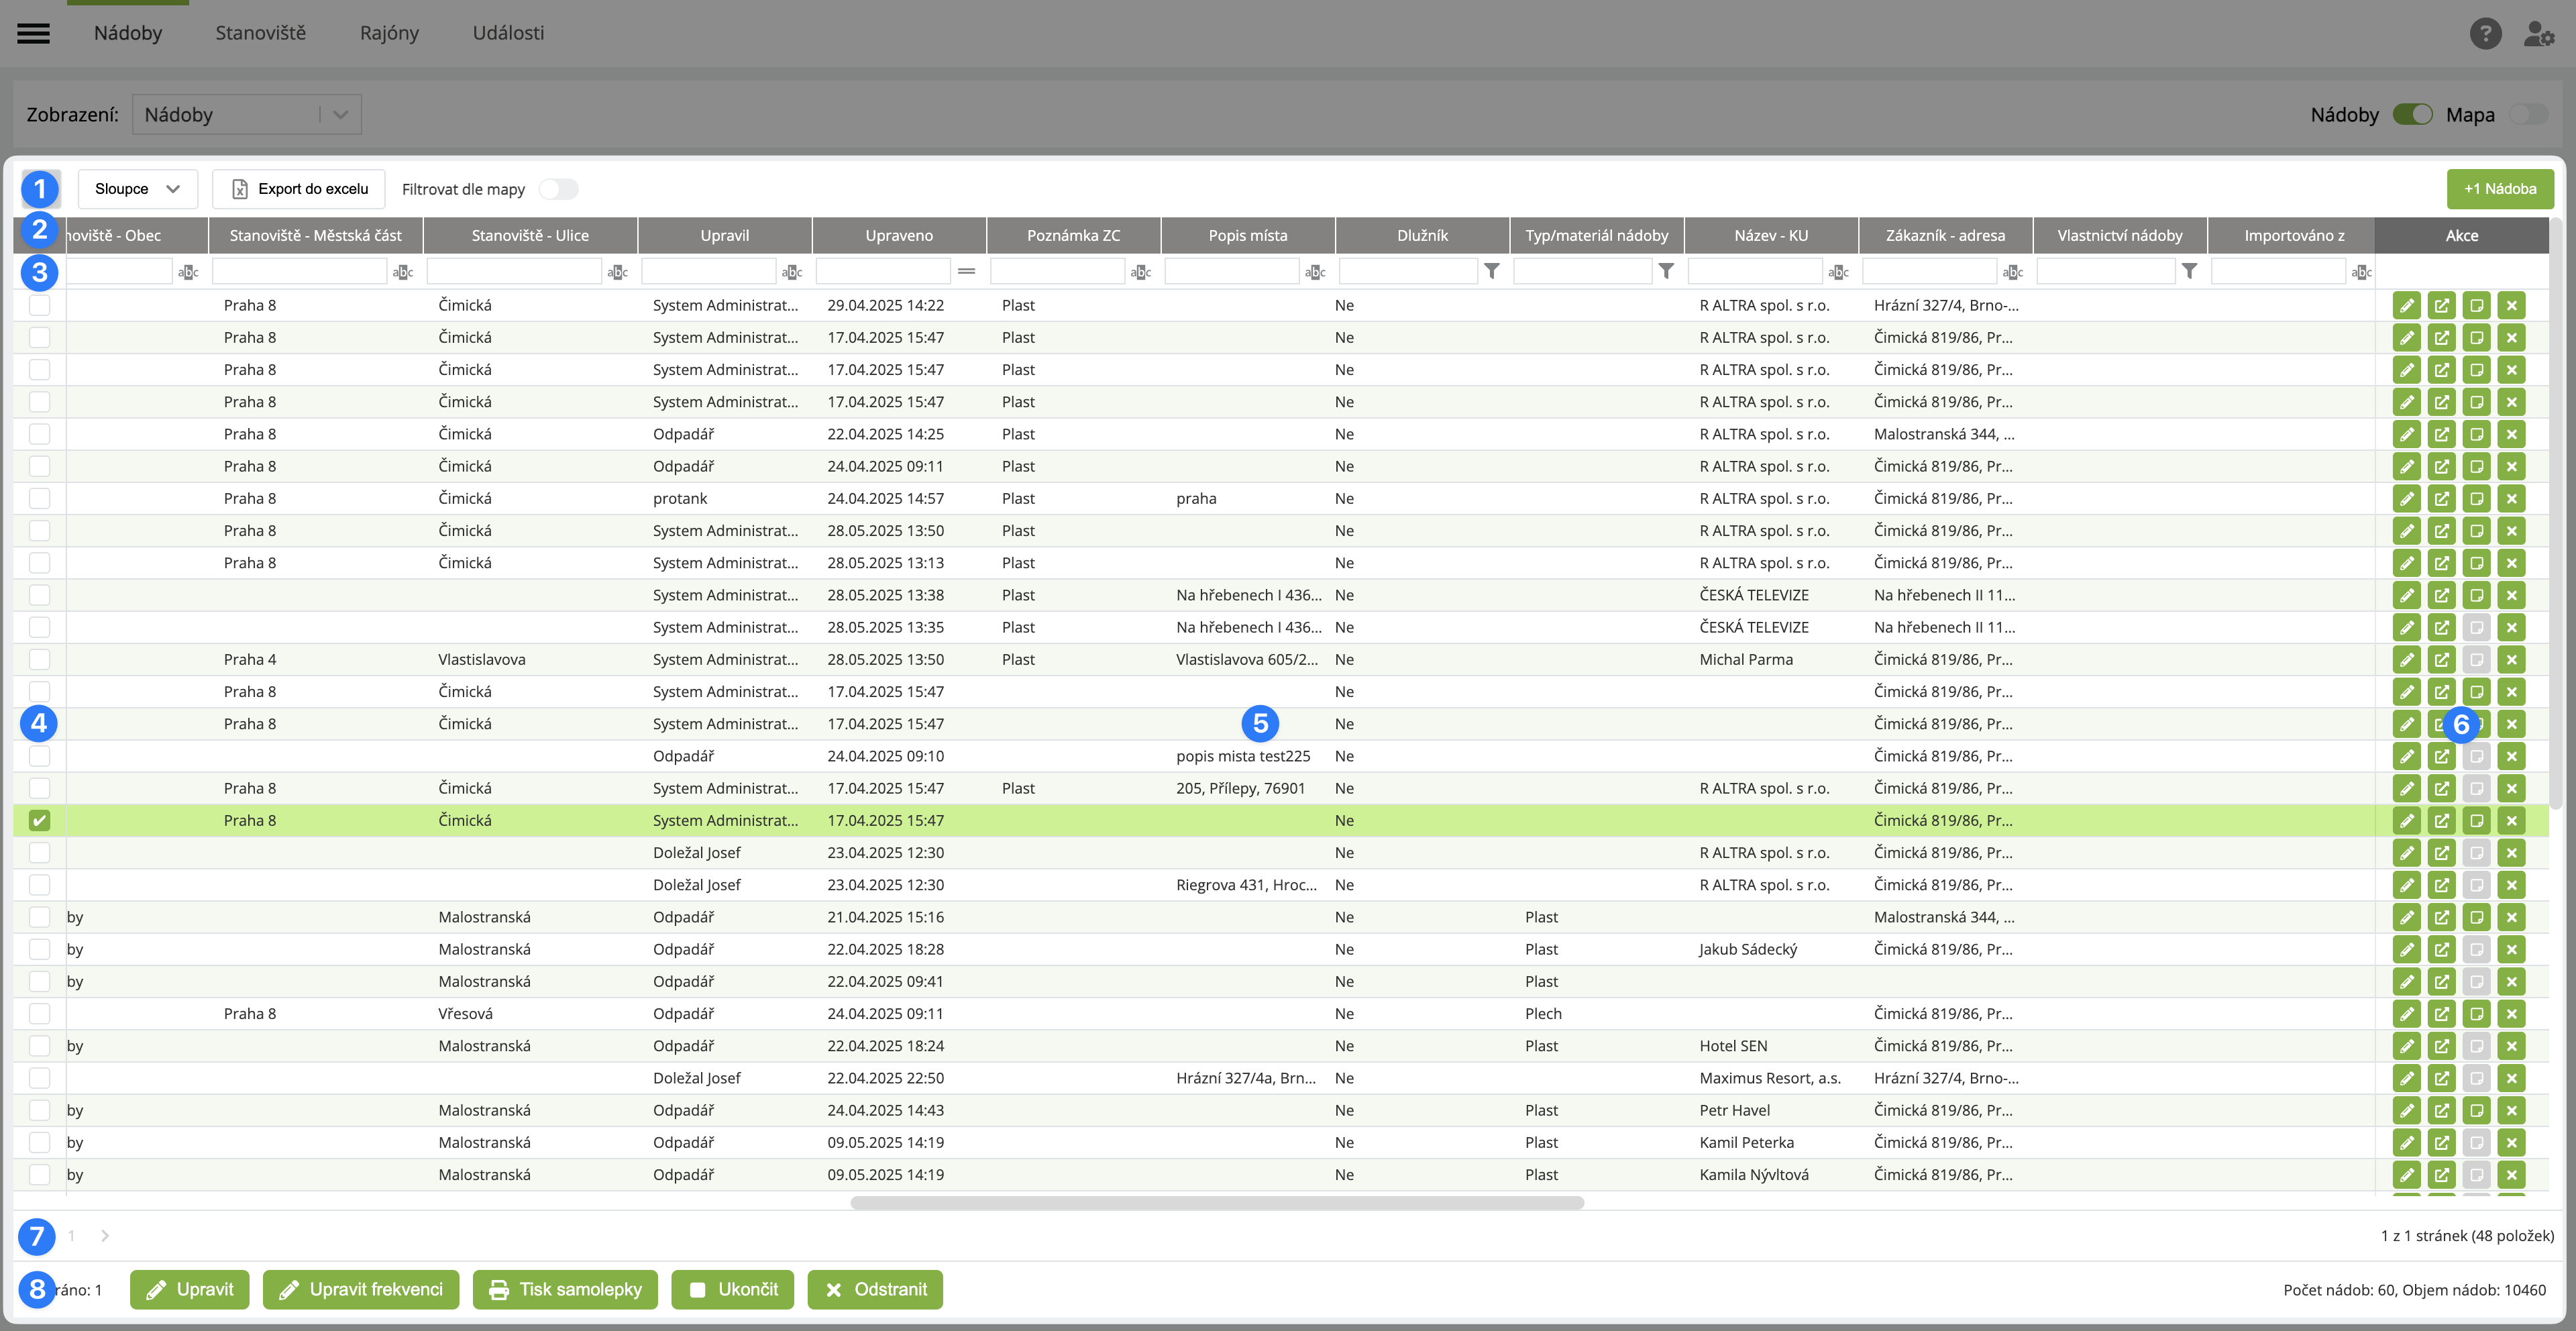Click the delete X icon in the third row
Screen dimensions: 2576x1331
point(2511,370)
